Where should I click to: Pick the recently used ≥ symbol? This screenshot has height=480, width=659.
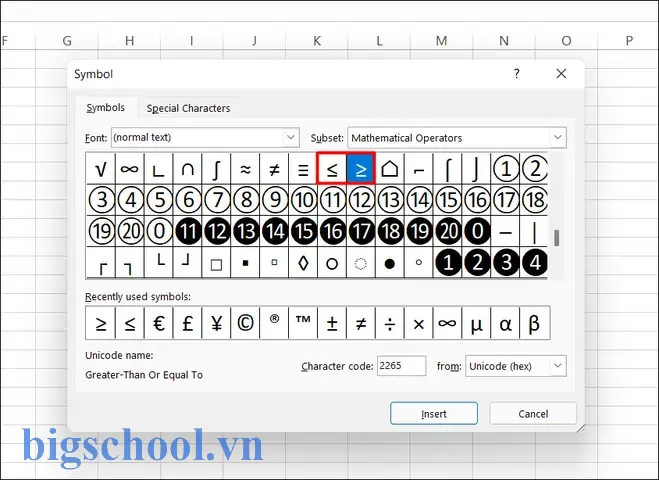pos(100,323)
